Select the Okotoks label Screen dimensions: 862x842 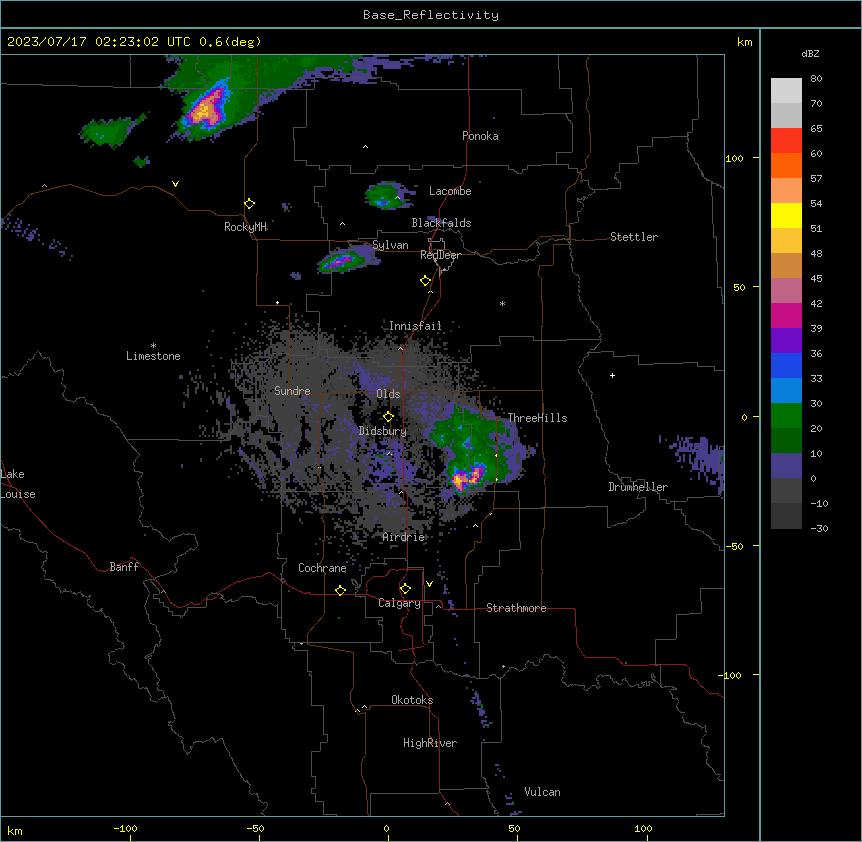(412, 700)
